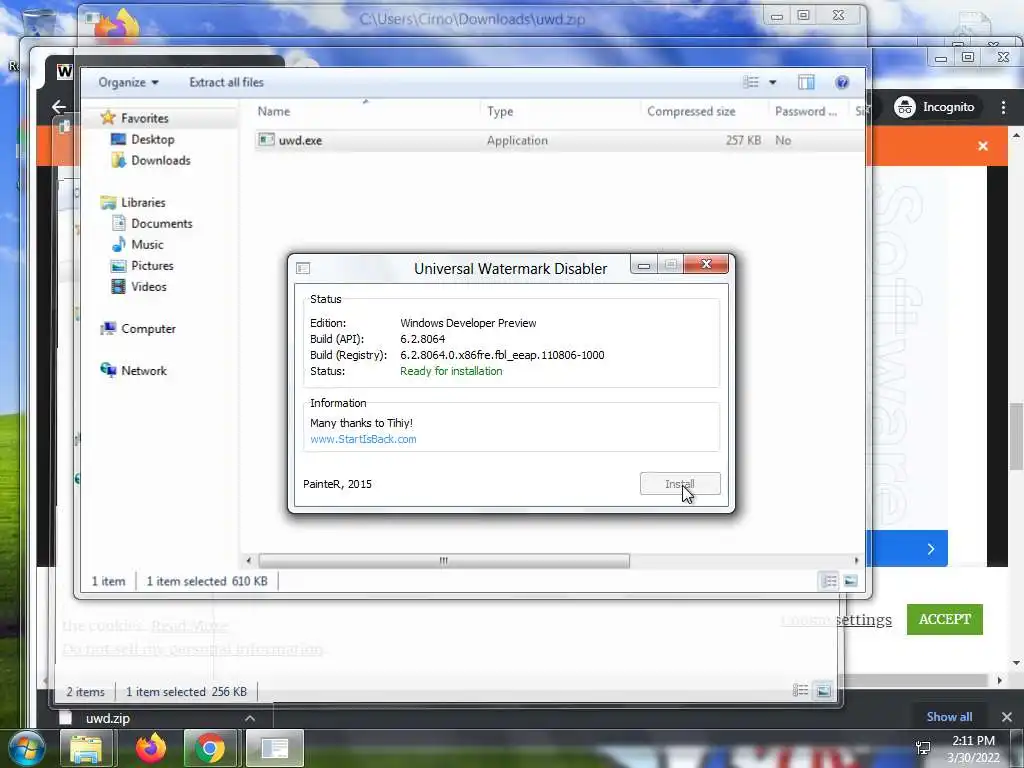Select Computer in the navigation pane

tap(148, 328)
